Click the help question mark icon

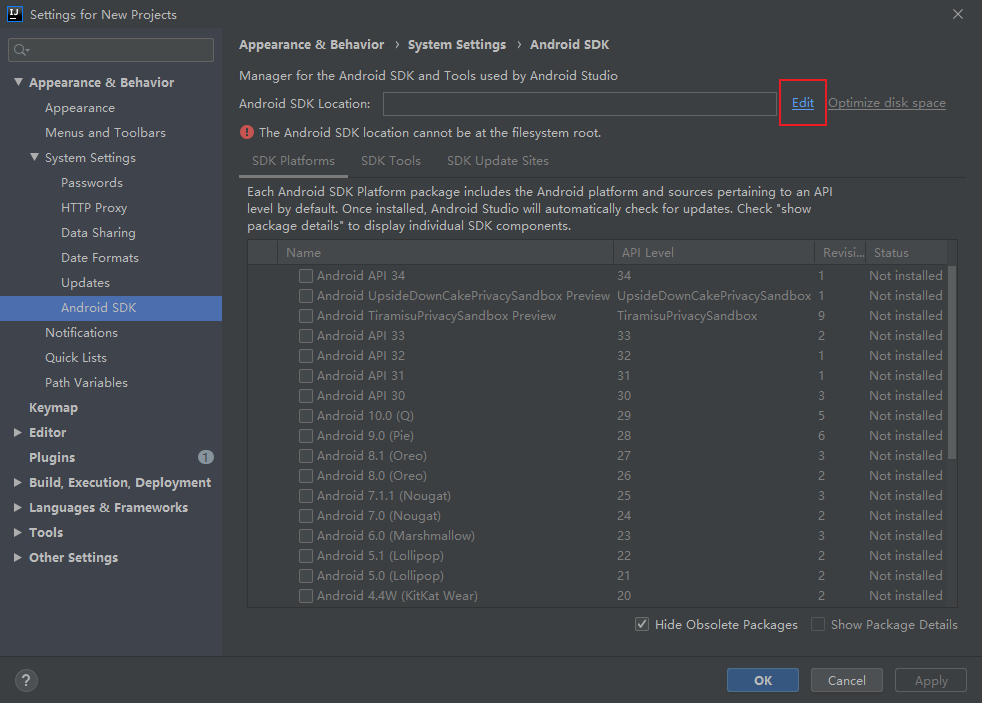(26, 680)
